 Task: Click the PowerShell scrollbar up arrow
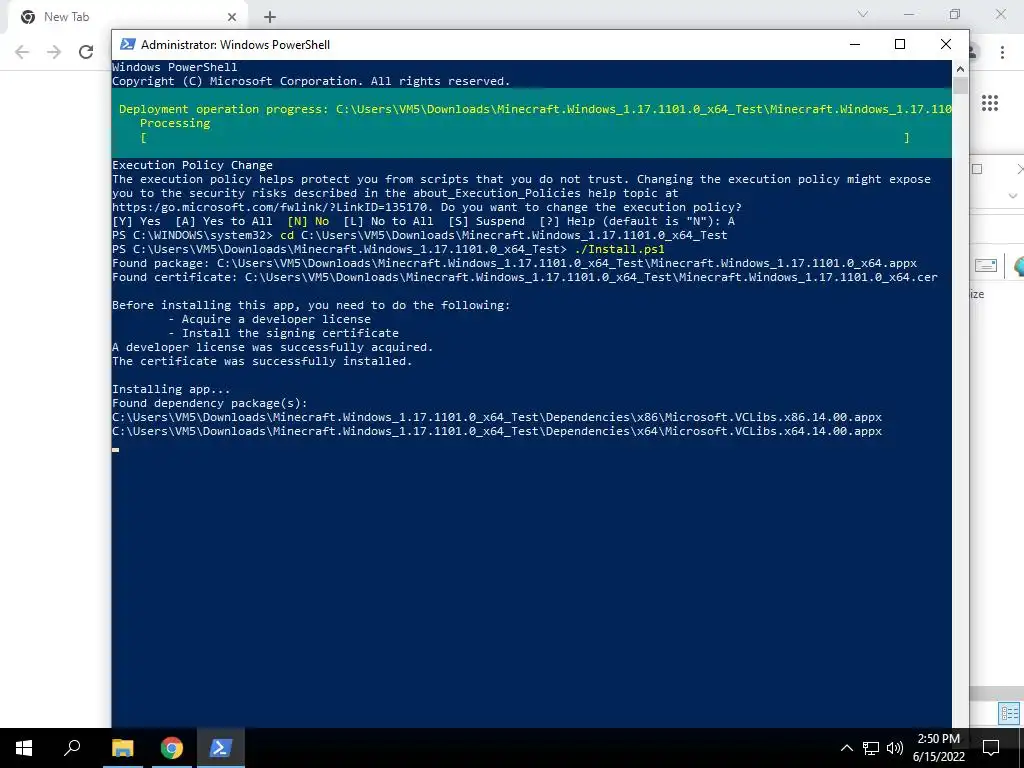(960, 69)
